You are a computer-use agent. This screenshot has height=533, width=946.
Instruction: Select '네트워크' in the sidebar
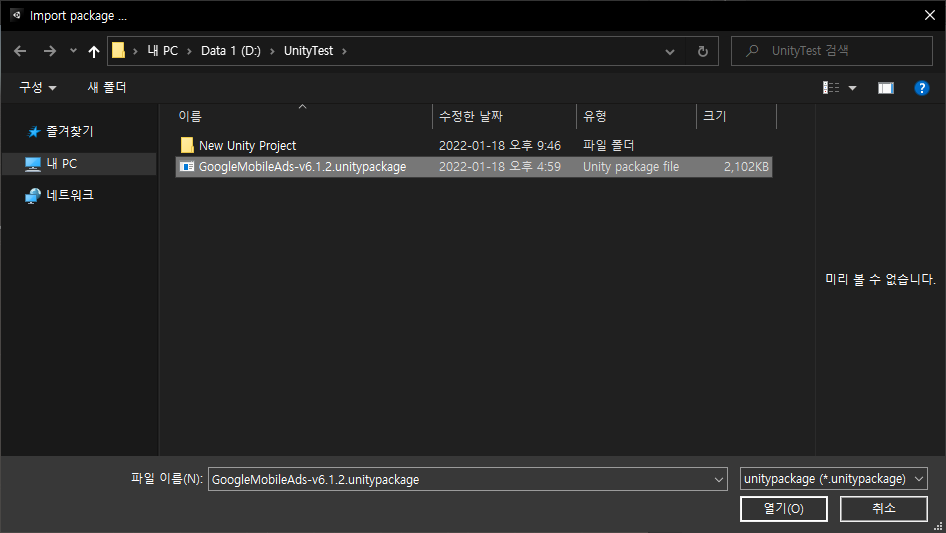tap(70, 195)
